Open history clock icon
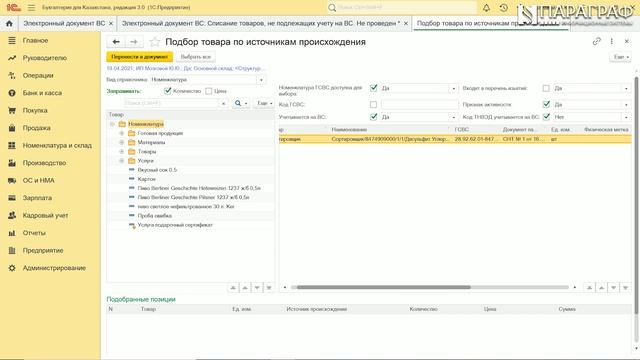Image resolution: width=640 pixels, height=360 pixels. pos(504,7)
